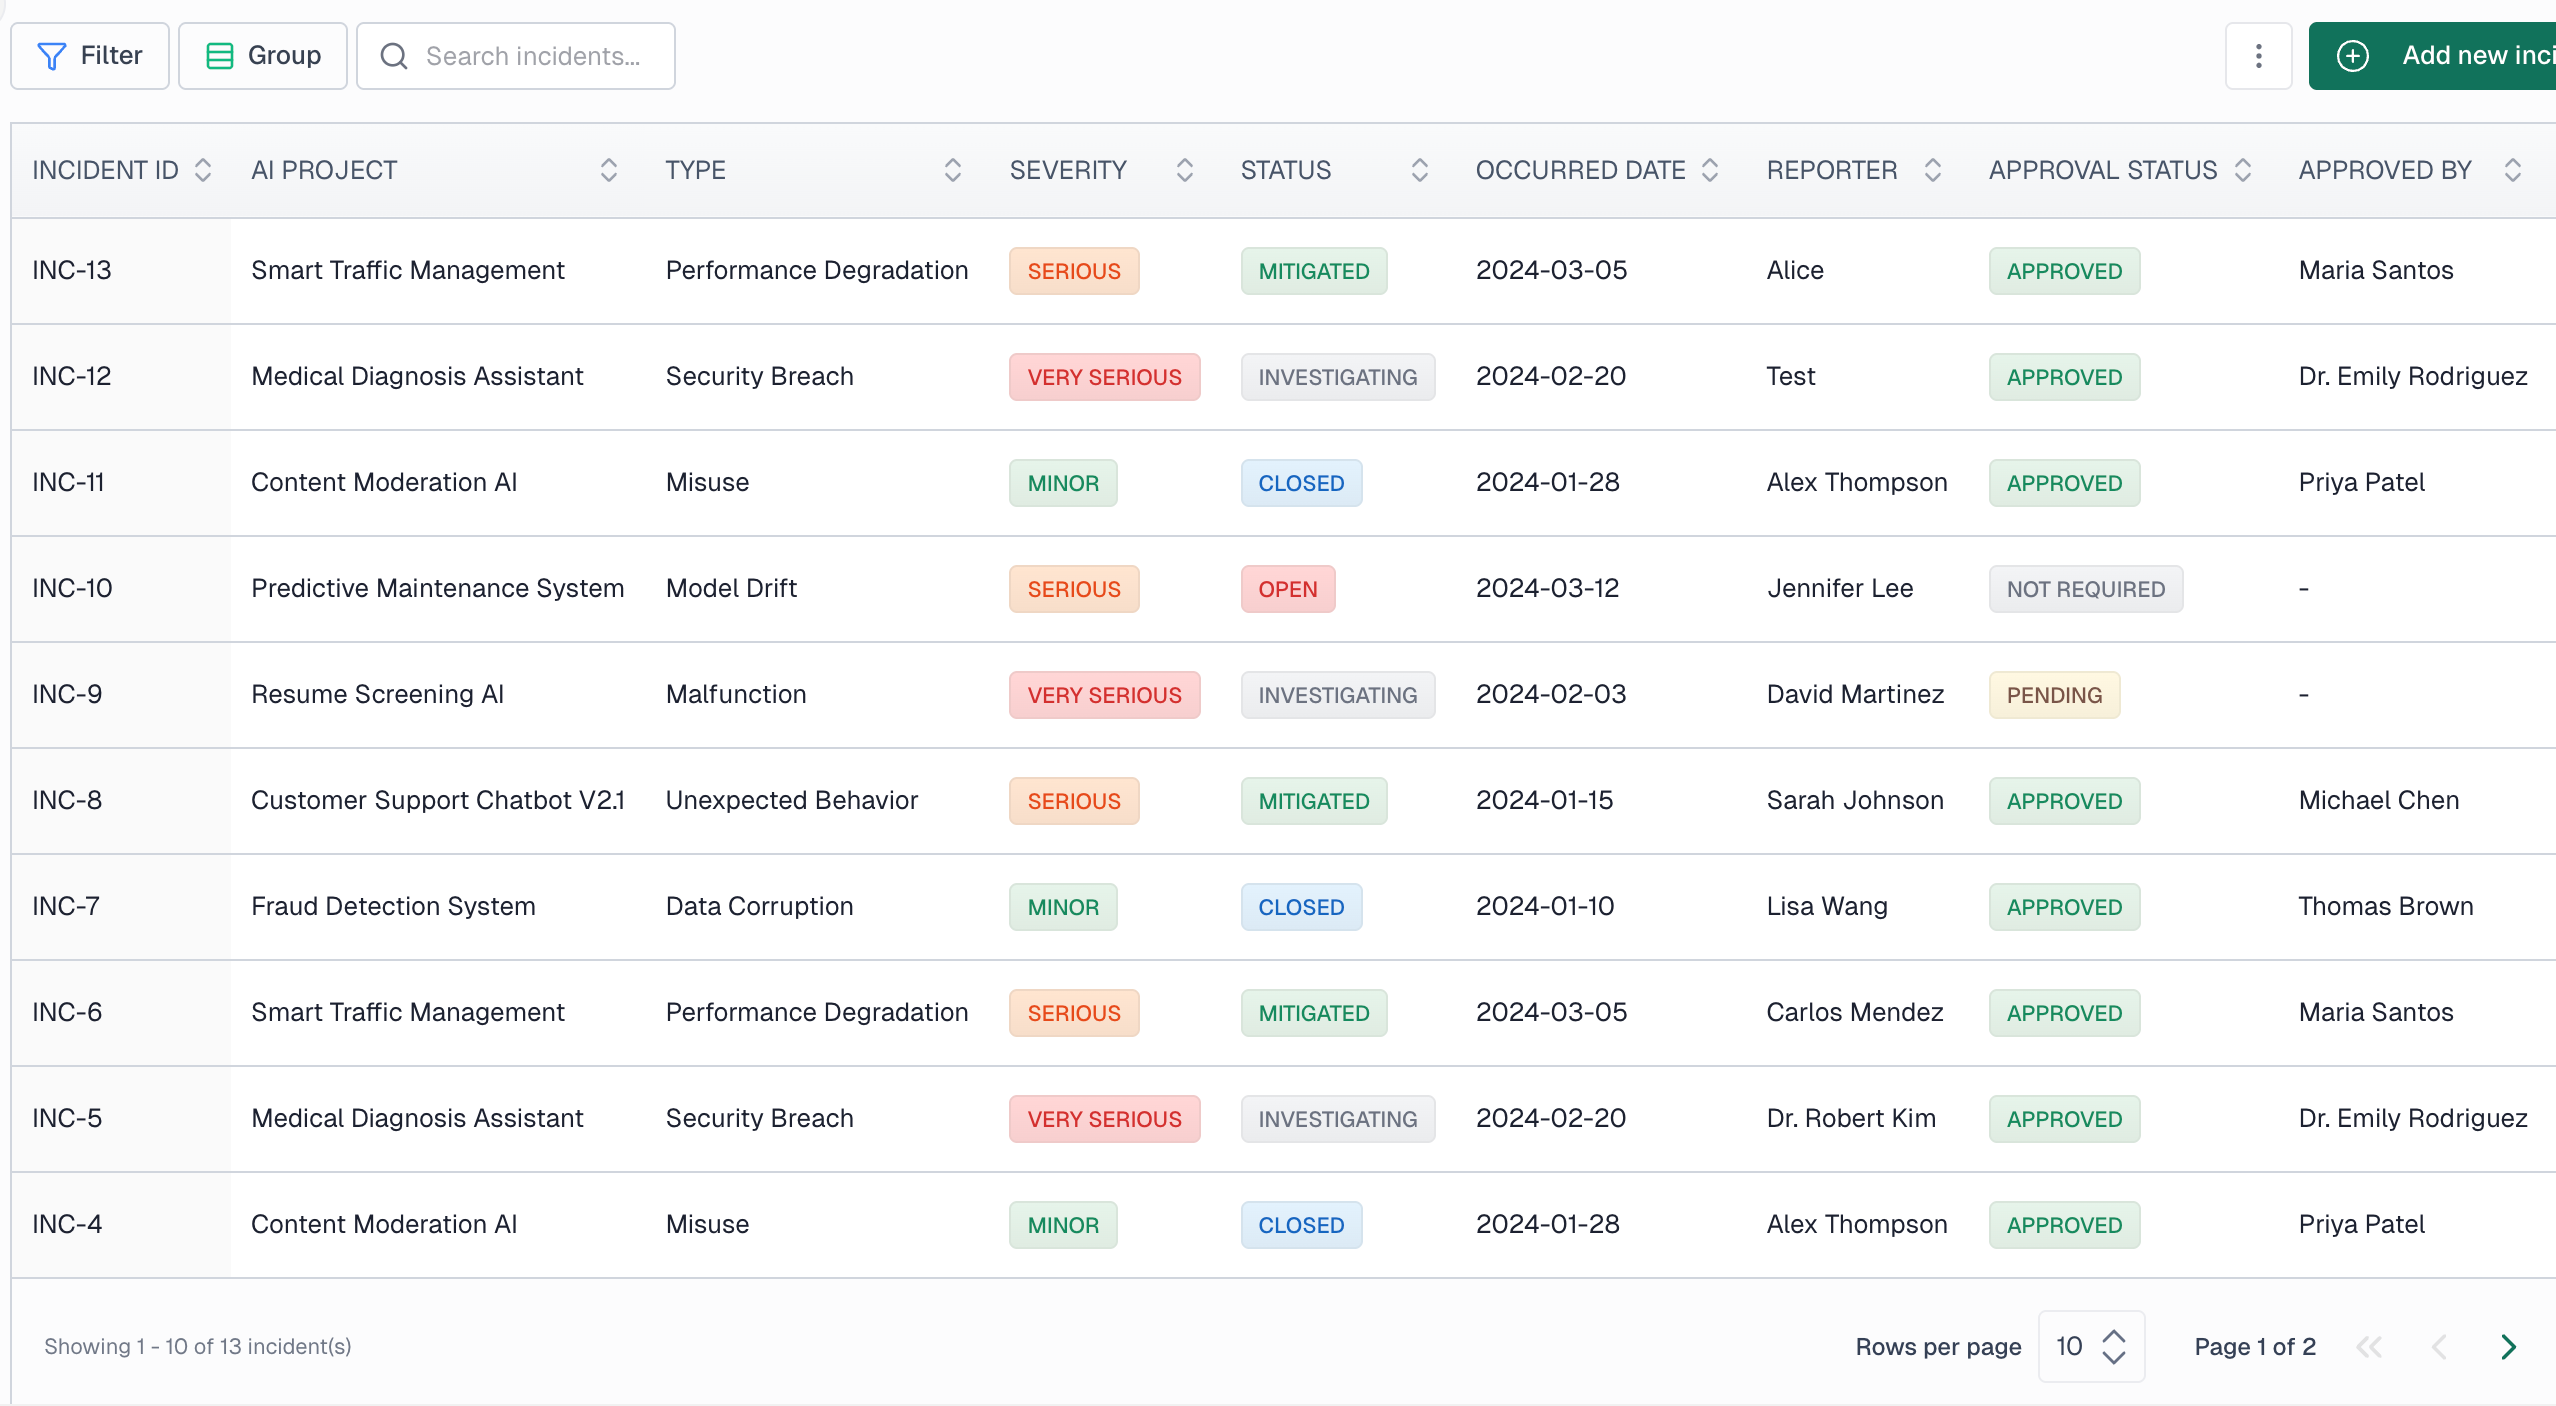
Task: Click the green Group icon
Action: [x=219, y=55]
